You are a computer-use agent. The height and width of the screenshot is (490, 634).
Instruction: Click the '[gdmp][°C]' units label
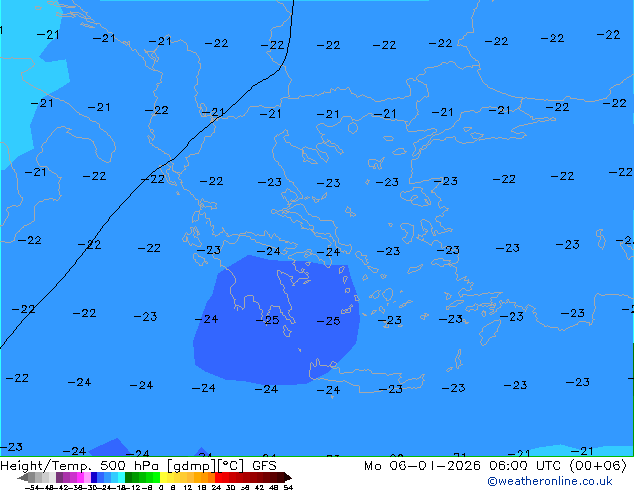click(x=205, y=466)
